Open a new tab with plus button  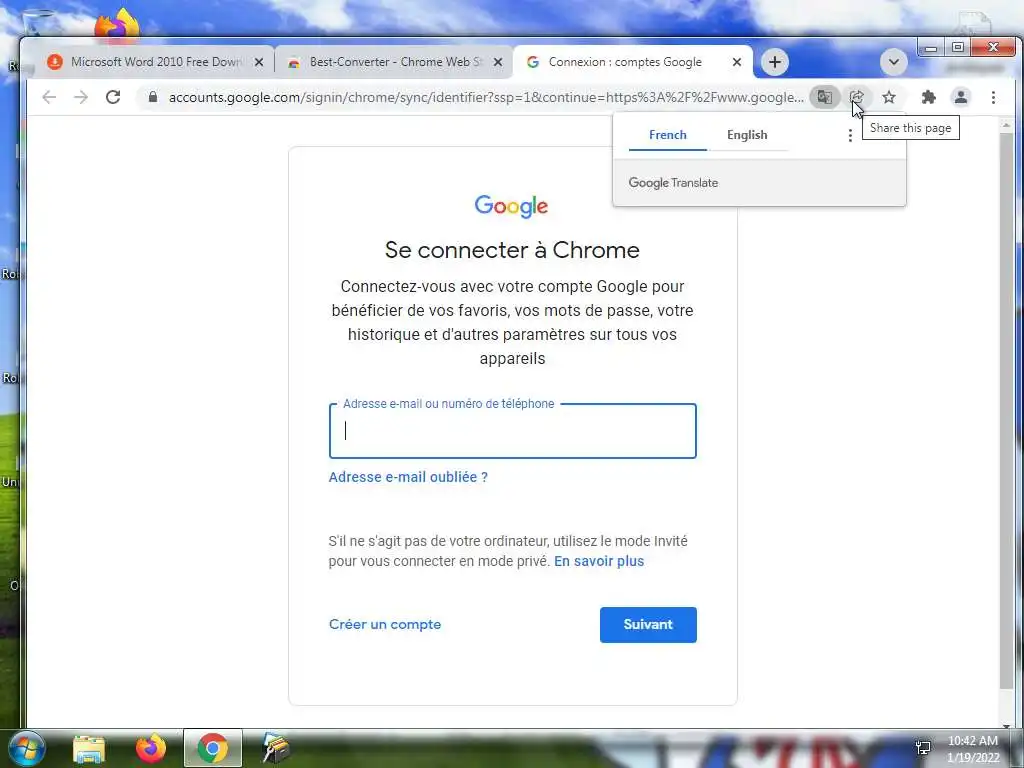[x=775, y=62]
